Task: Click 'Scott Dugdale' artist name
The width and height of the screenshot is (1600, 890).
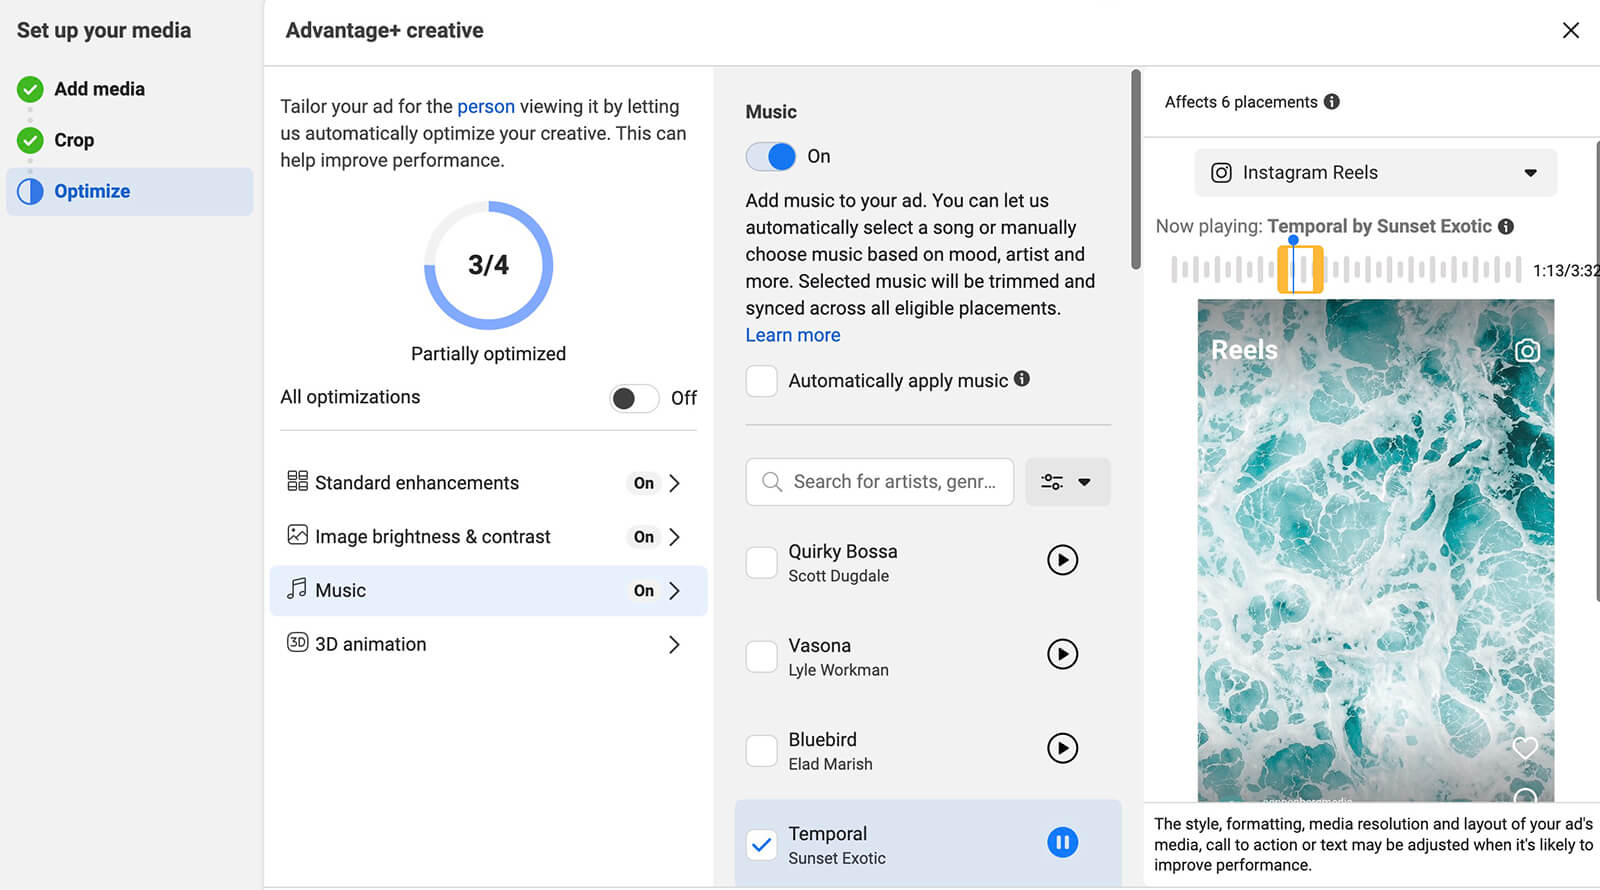Action: 838,576
